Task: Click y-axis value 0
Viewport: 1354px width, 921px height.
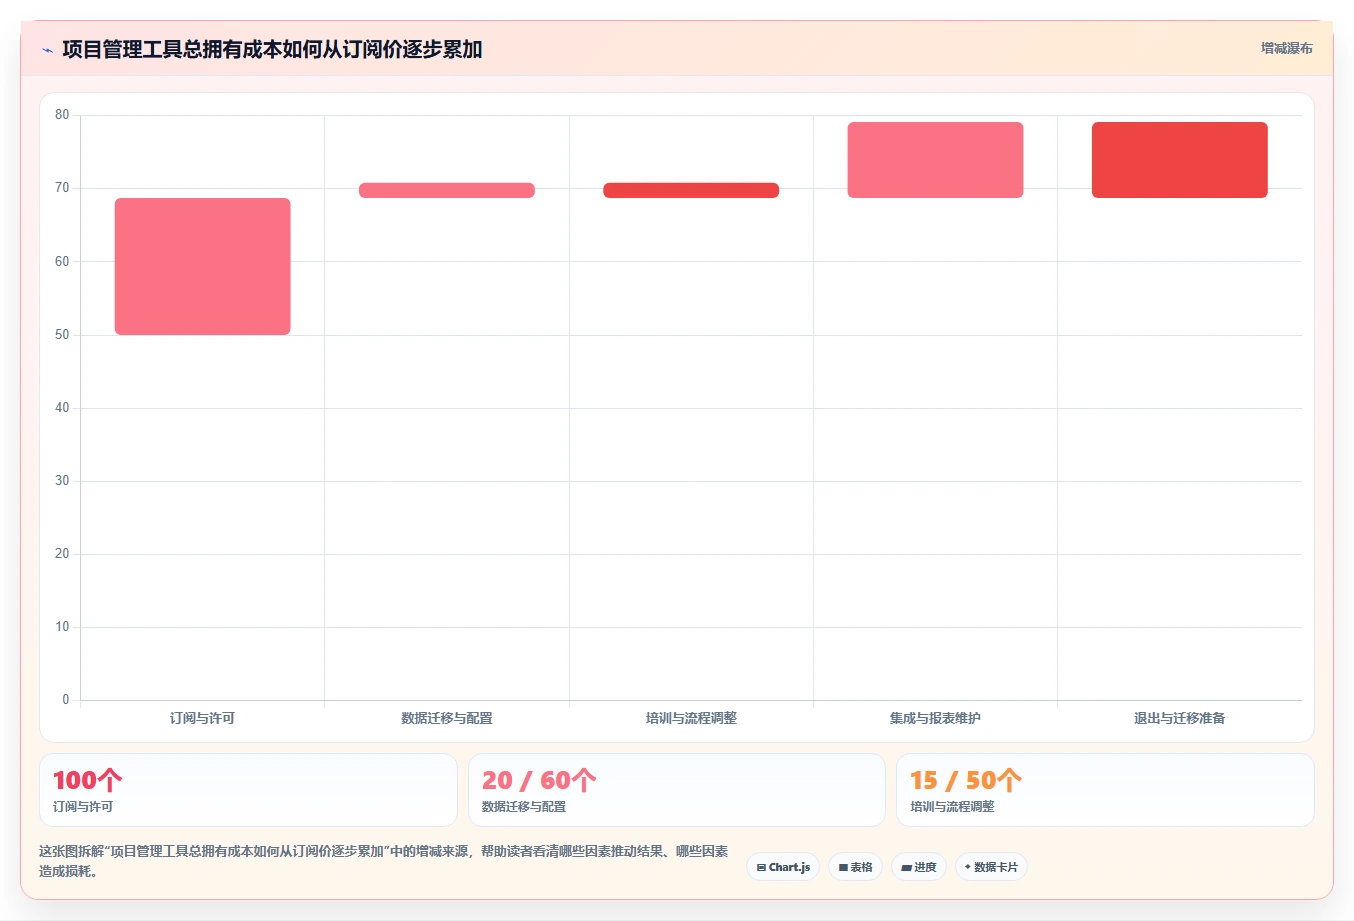Action: click(66, 700)
